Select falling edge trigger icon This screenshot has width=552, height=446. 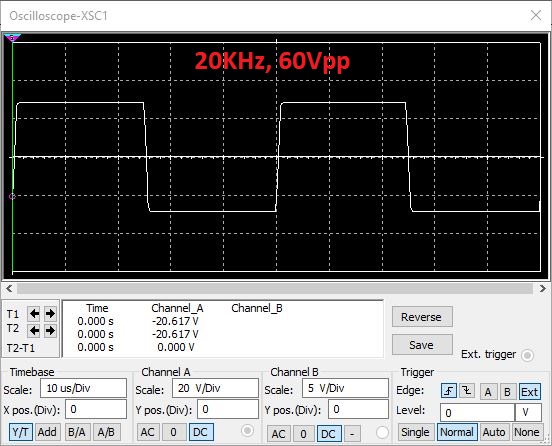[x=467, y=391]
